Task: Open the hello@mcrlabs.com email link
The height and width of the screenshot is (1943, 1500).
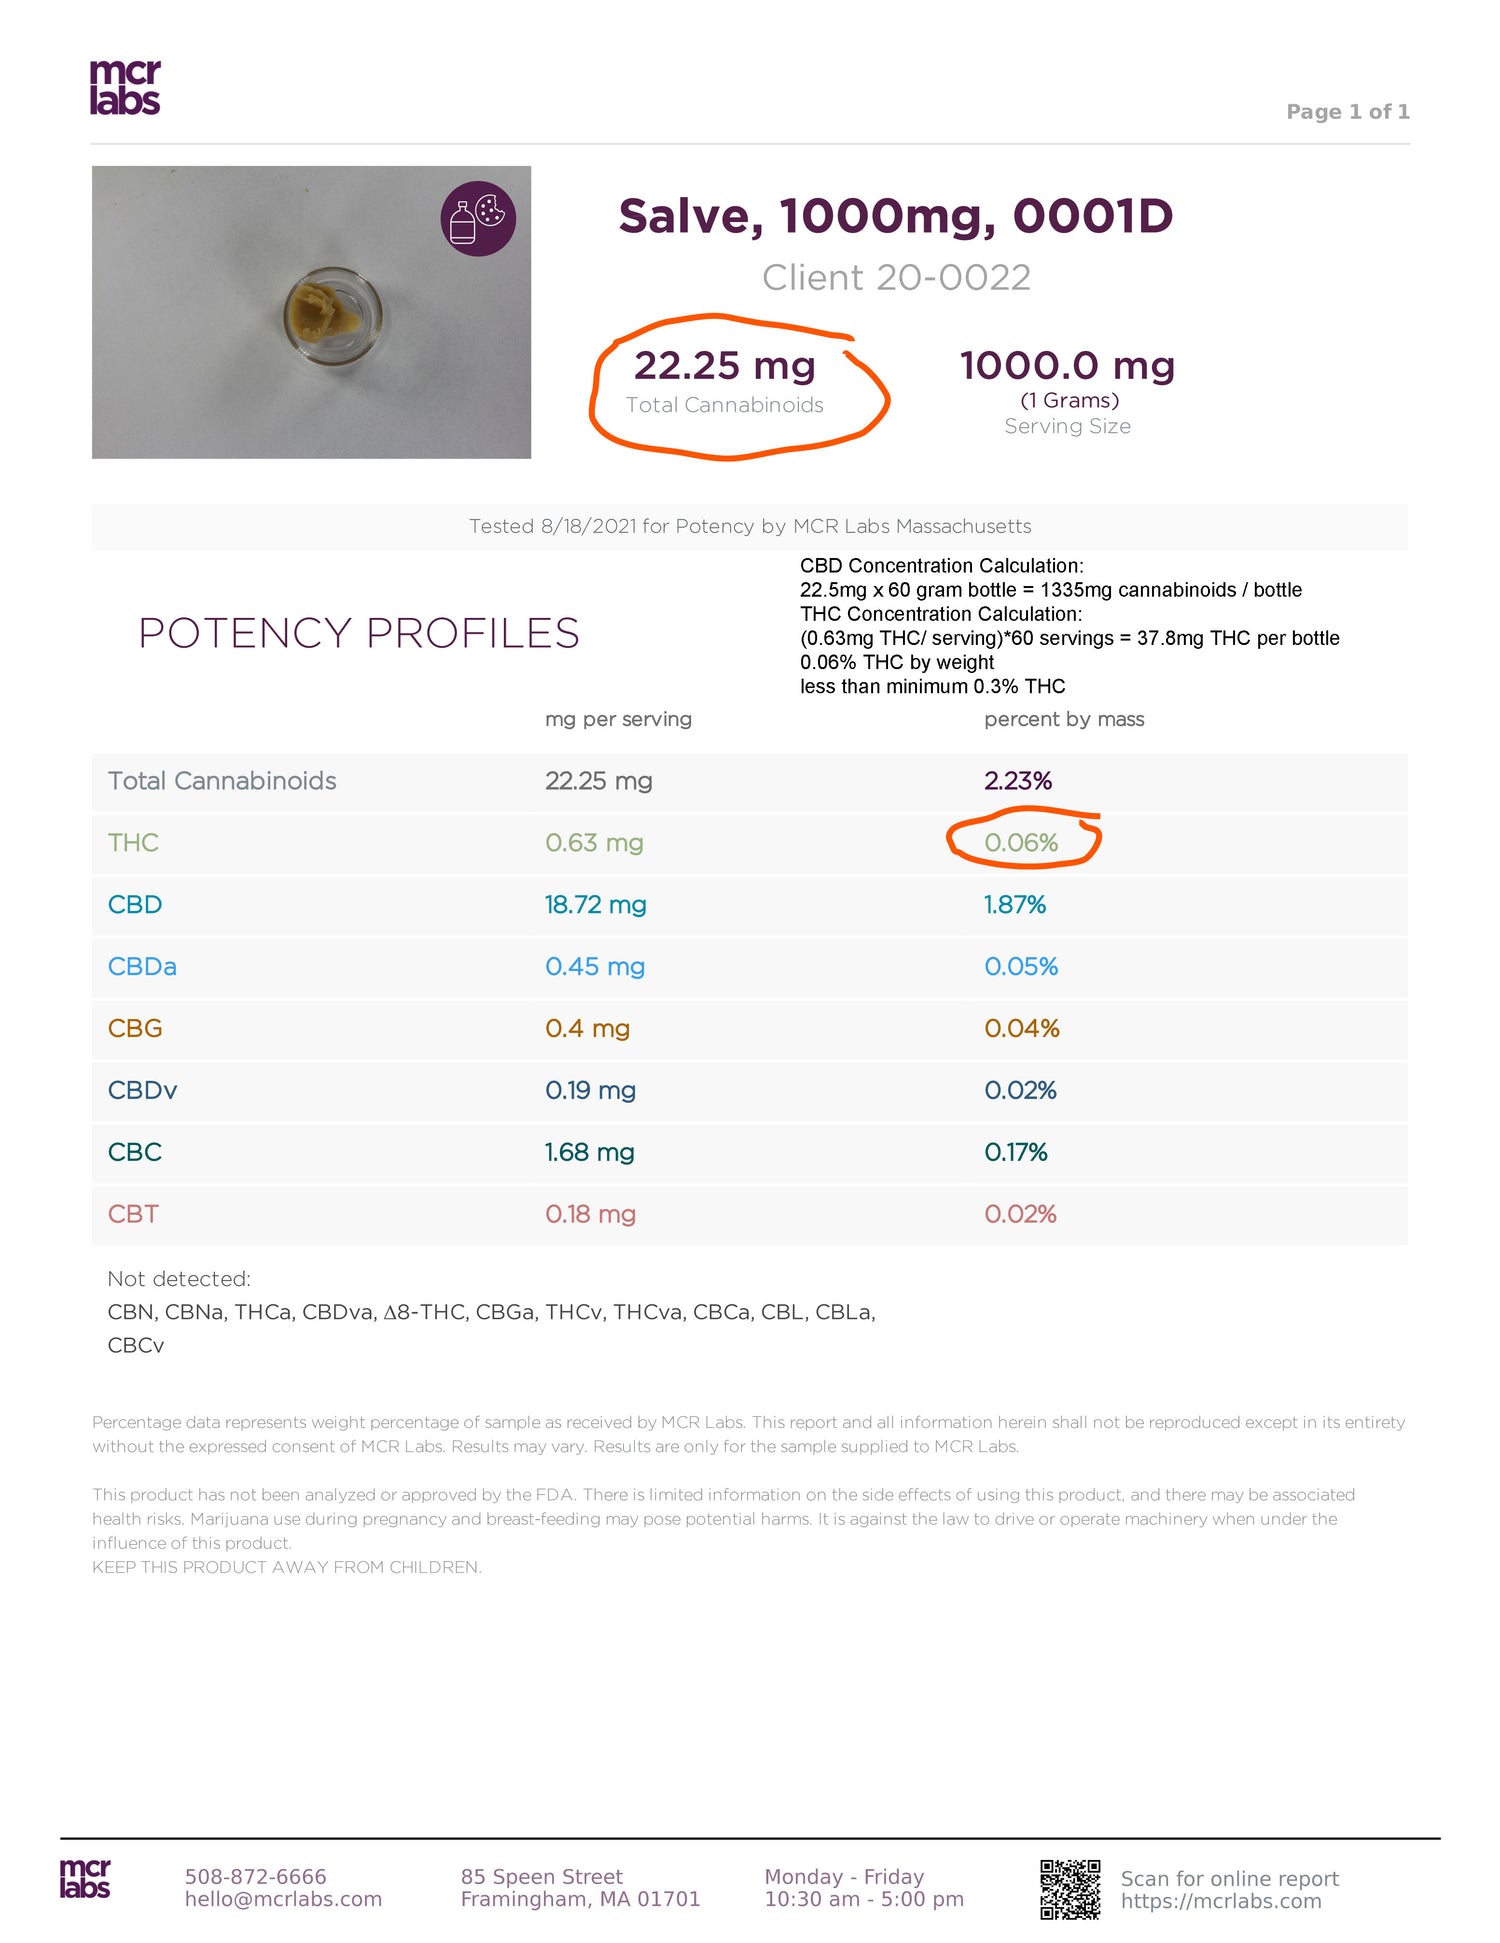Action: click(283, 1899)
